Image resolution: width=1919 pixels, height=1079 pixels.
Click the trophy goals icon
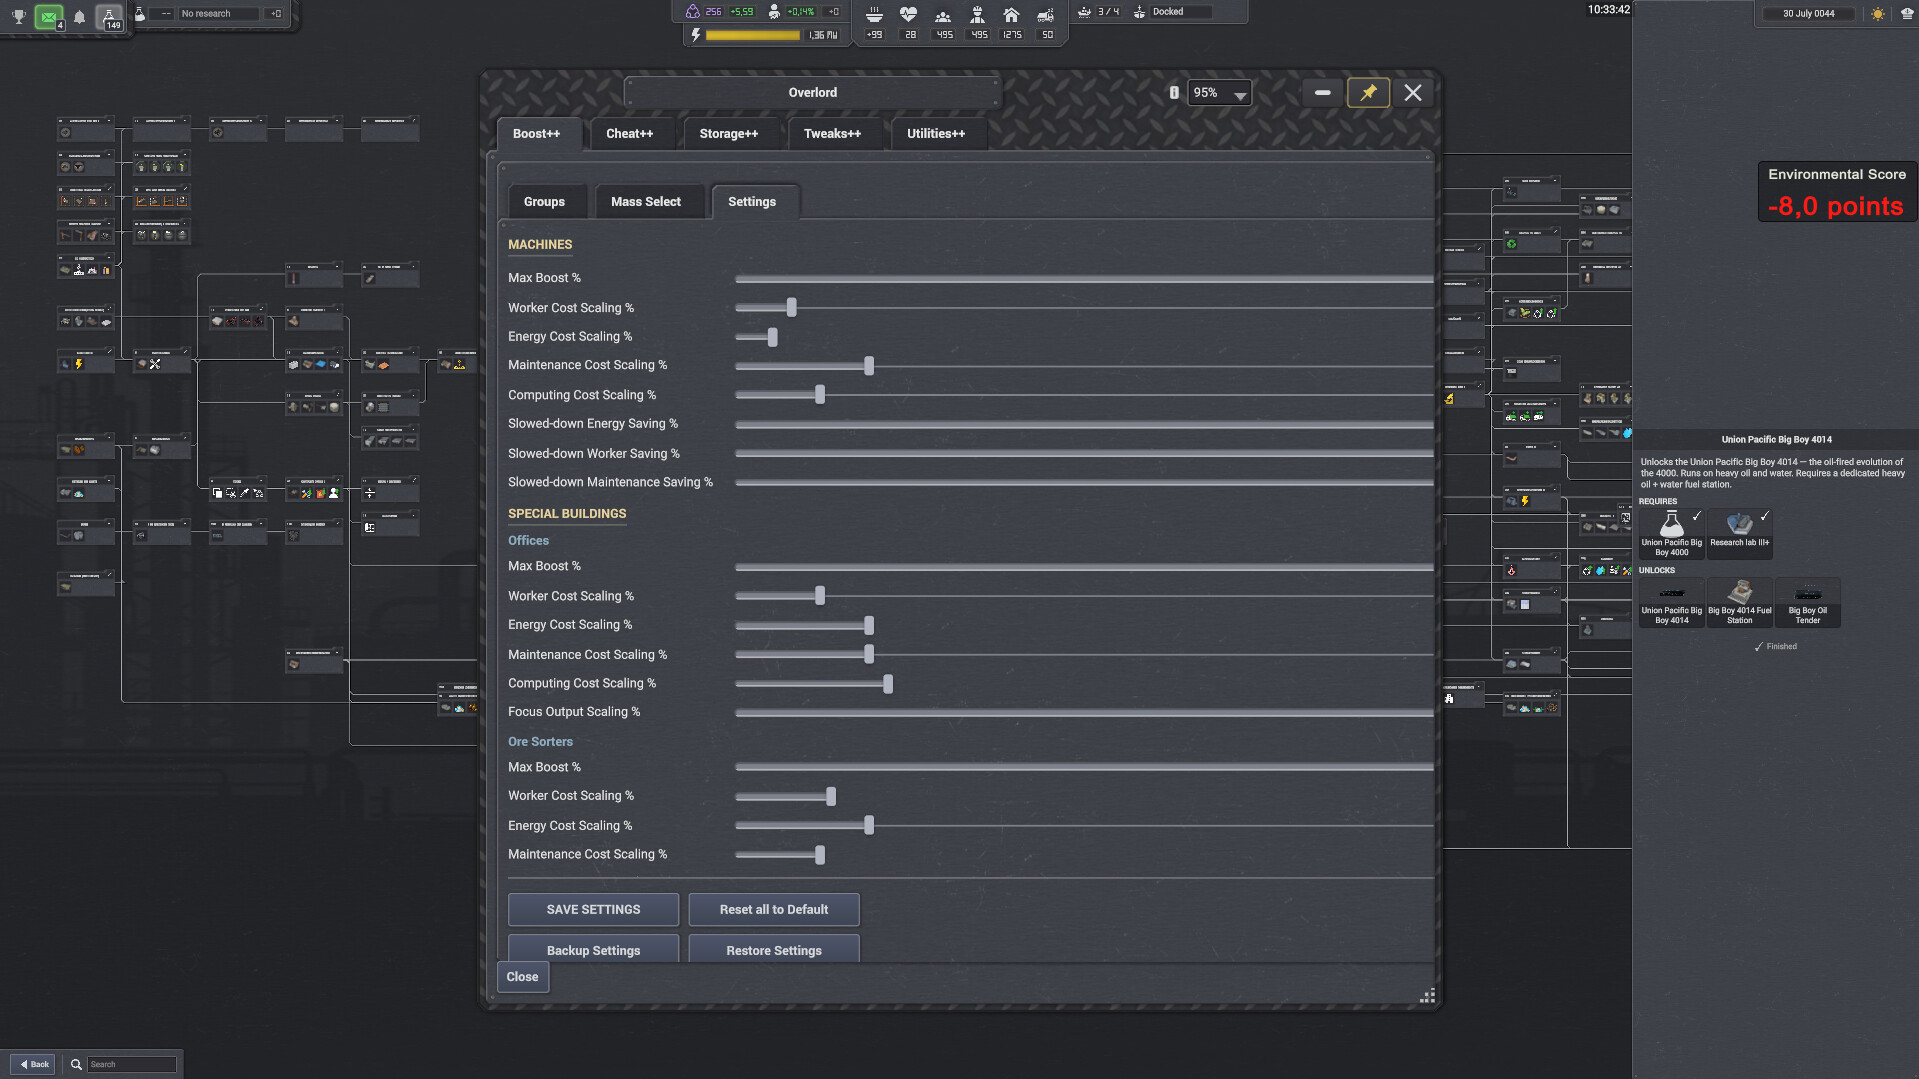pos(18,16)
